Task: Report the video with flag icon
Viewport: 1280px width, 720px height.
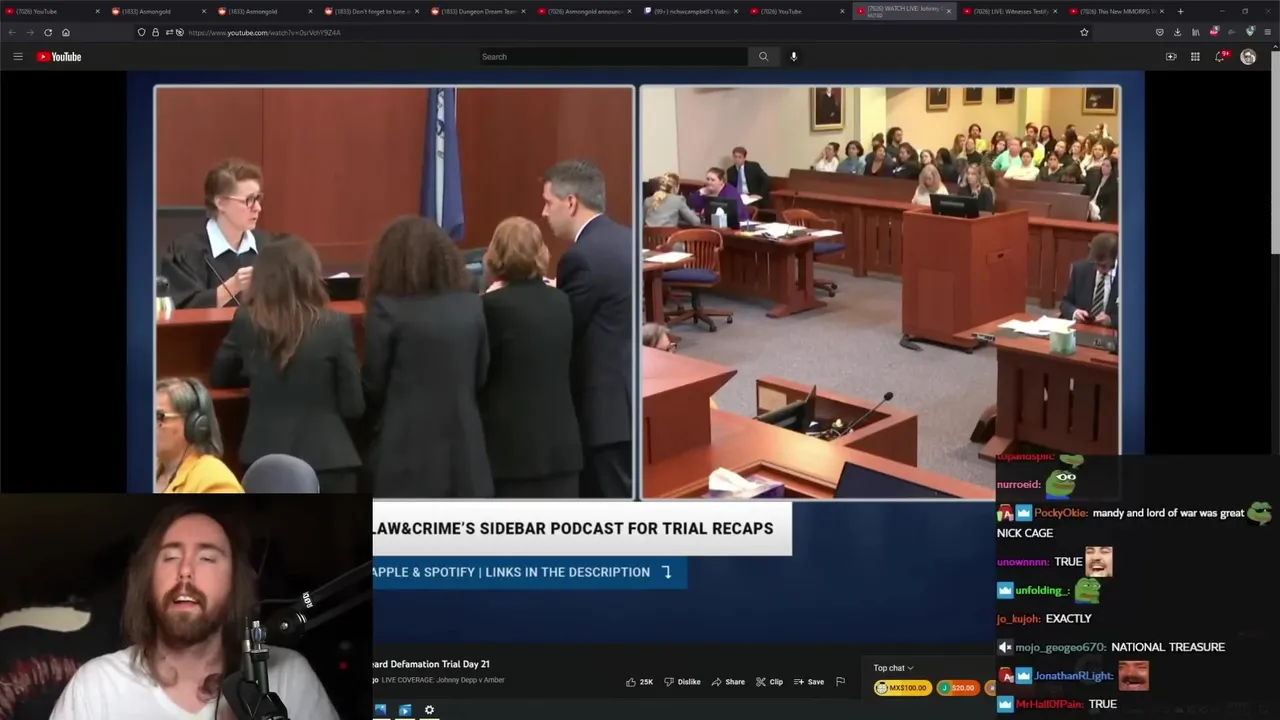Action: pyautogui.click(x=840, y=682)
